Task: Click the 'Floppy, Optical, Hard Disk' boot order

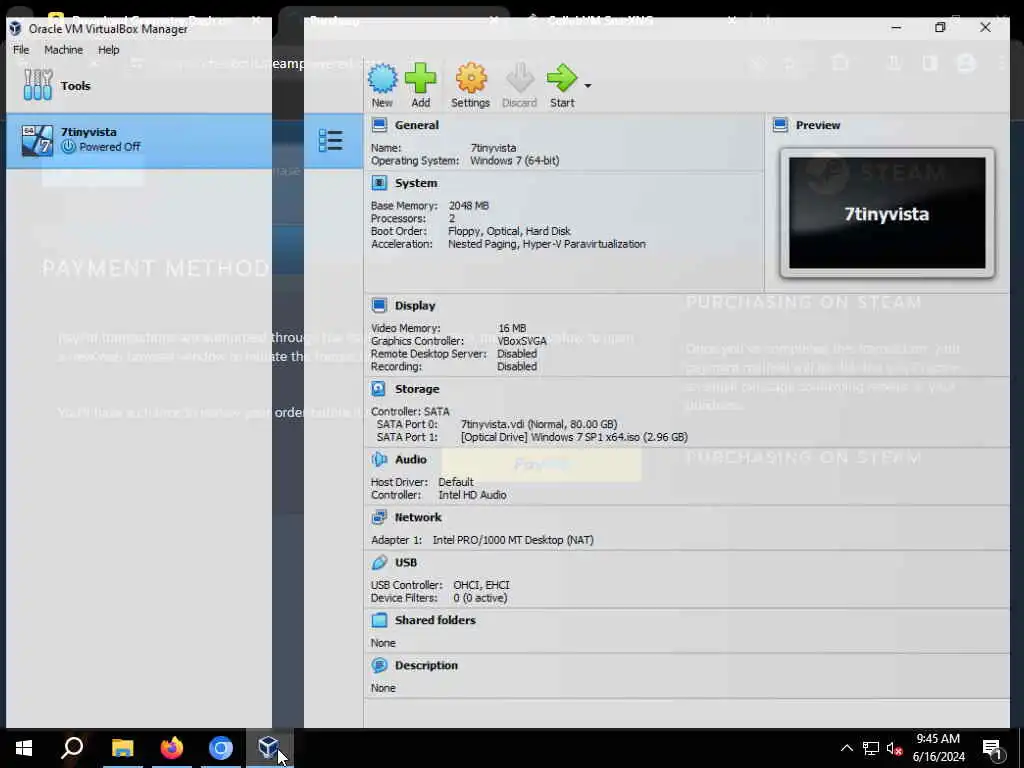Action: point(509,231)
